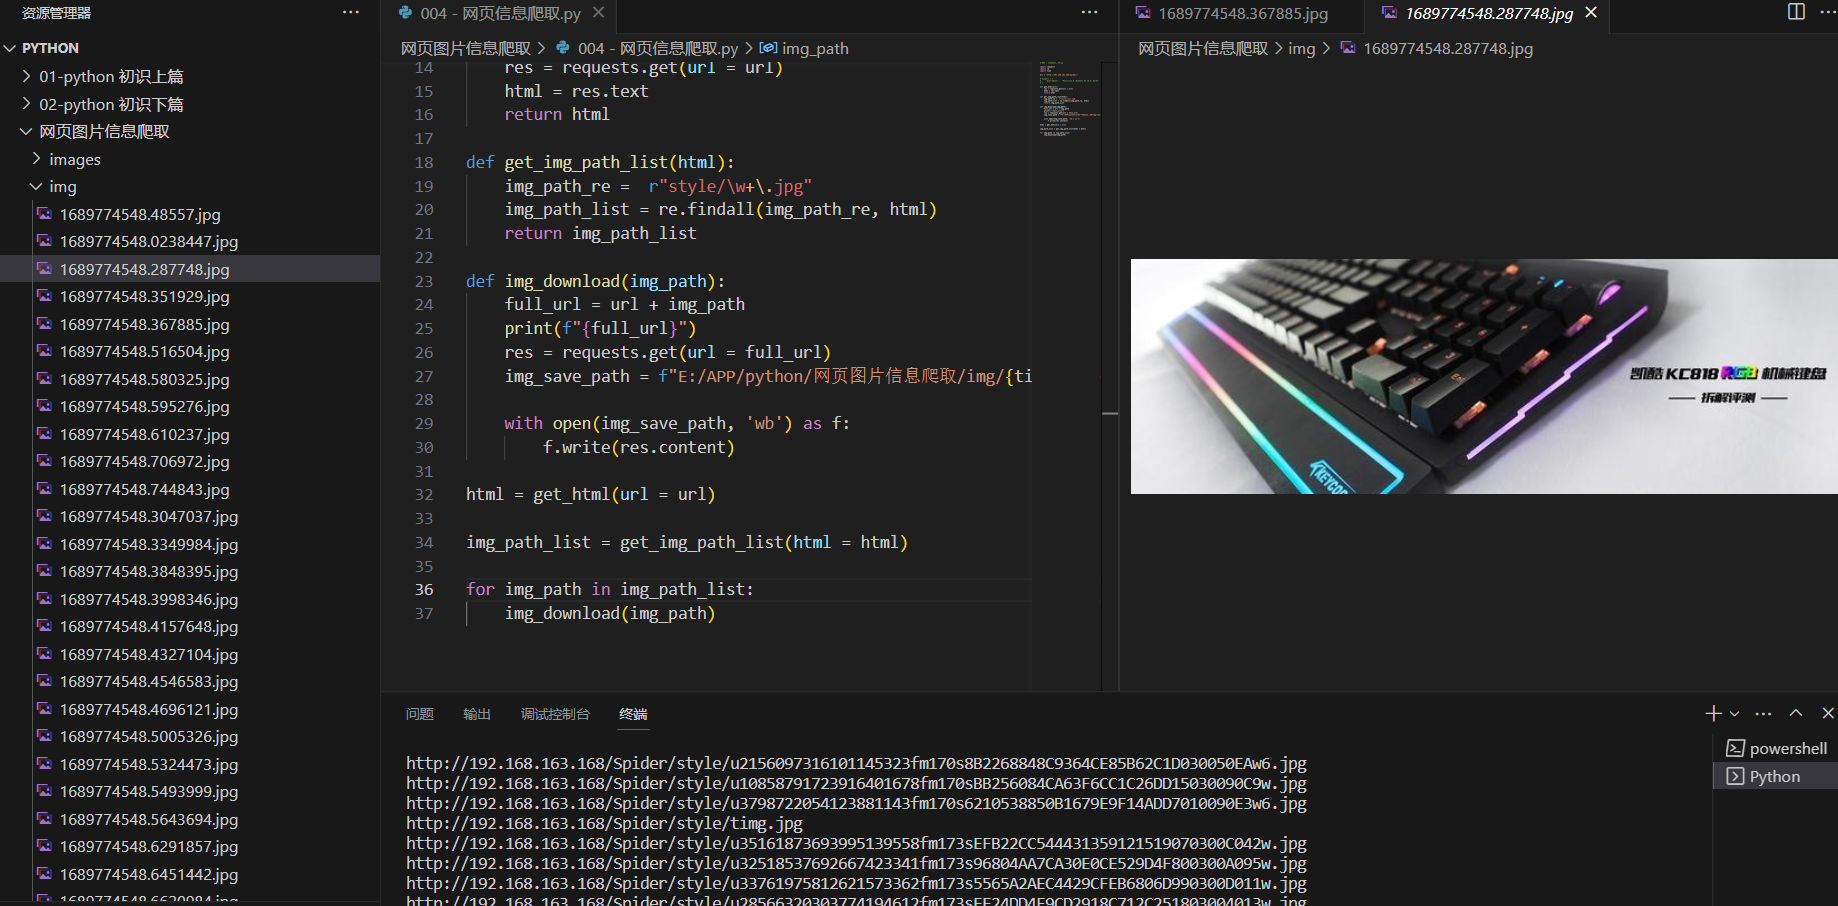Open new terminal launch profile dropdown

click(x=1734, y=714)
